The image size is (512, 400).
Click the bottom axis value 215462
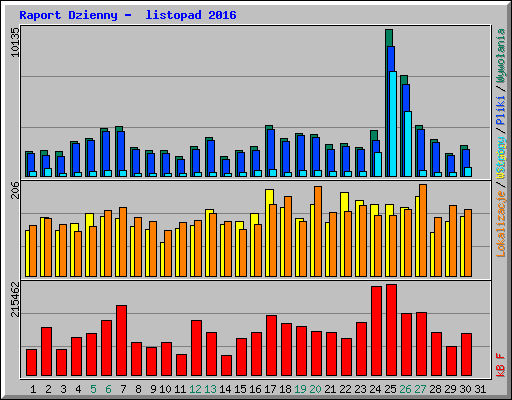click(15, 299)
